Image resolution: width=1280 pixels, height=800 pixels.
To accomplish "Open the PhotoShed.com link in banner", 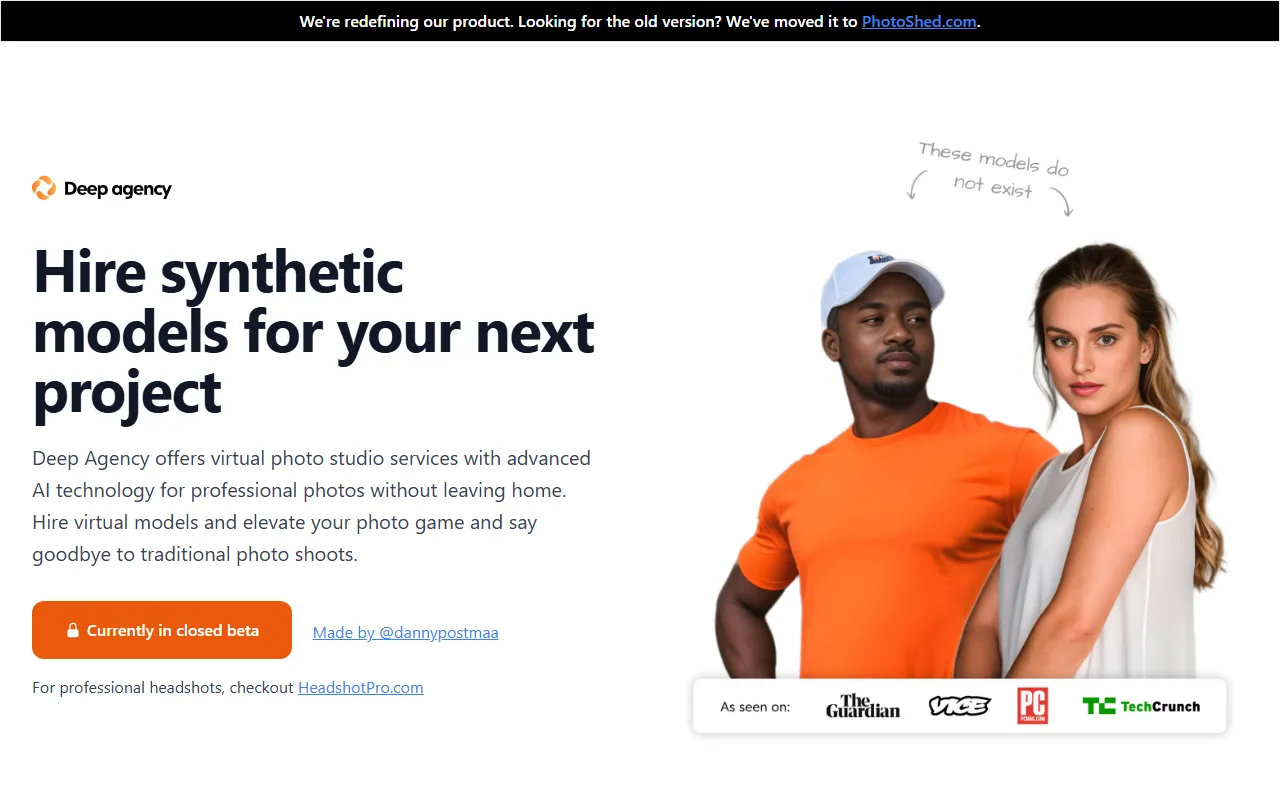I will pyautogui.click(x=919, y=21).
